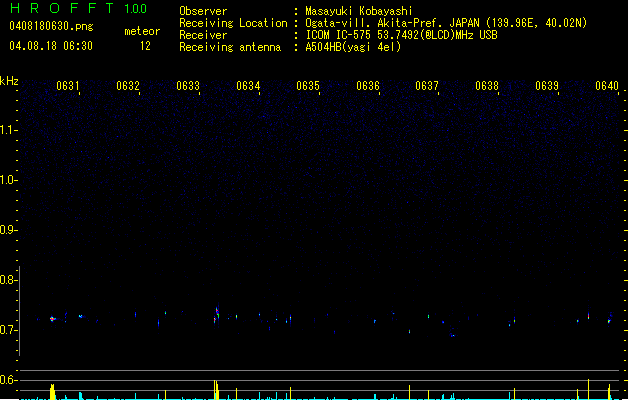Click the 0636 time marker
Image resolution: width=629 pixels, height=400 pixels.
click(x=368, y=86)
